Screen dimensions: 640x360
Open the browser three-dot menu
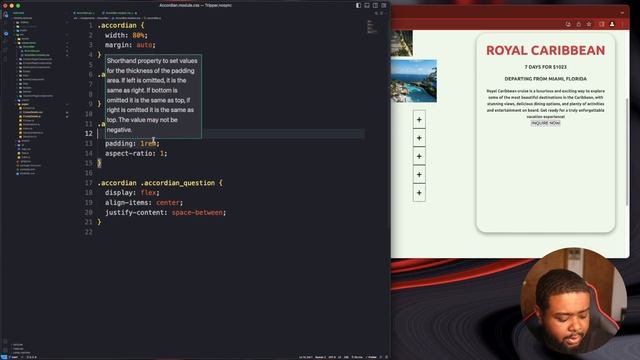click(x=622, y=24)
